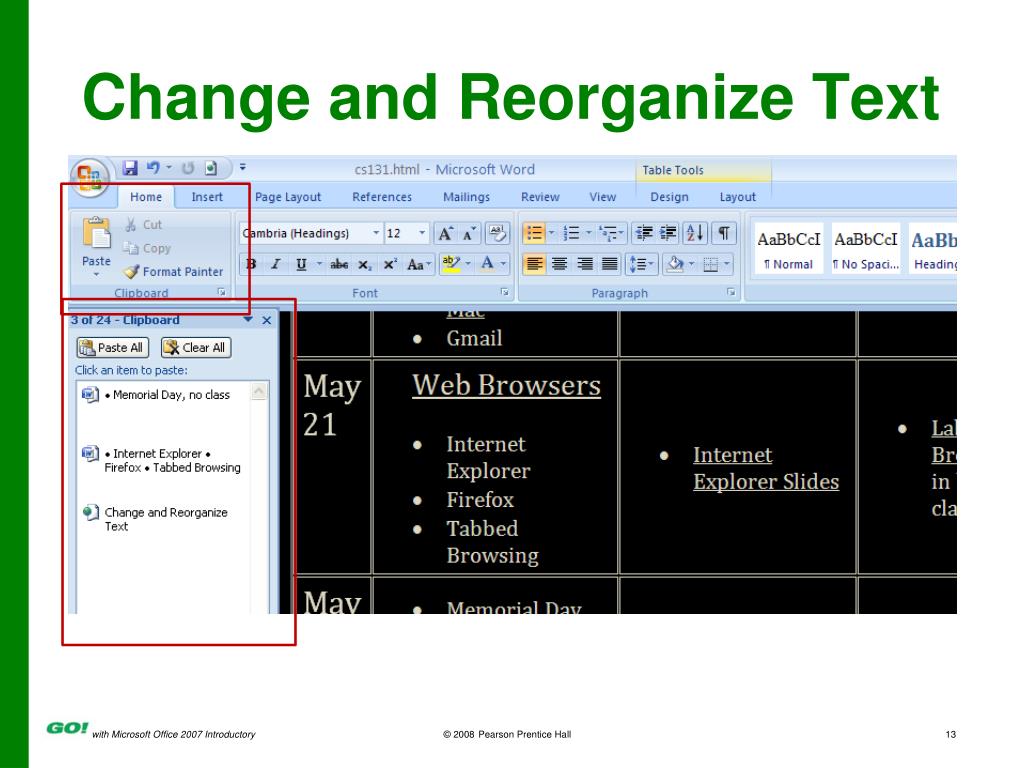Follow the Web Browsers link in the document

506,385
